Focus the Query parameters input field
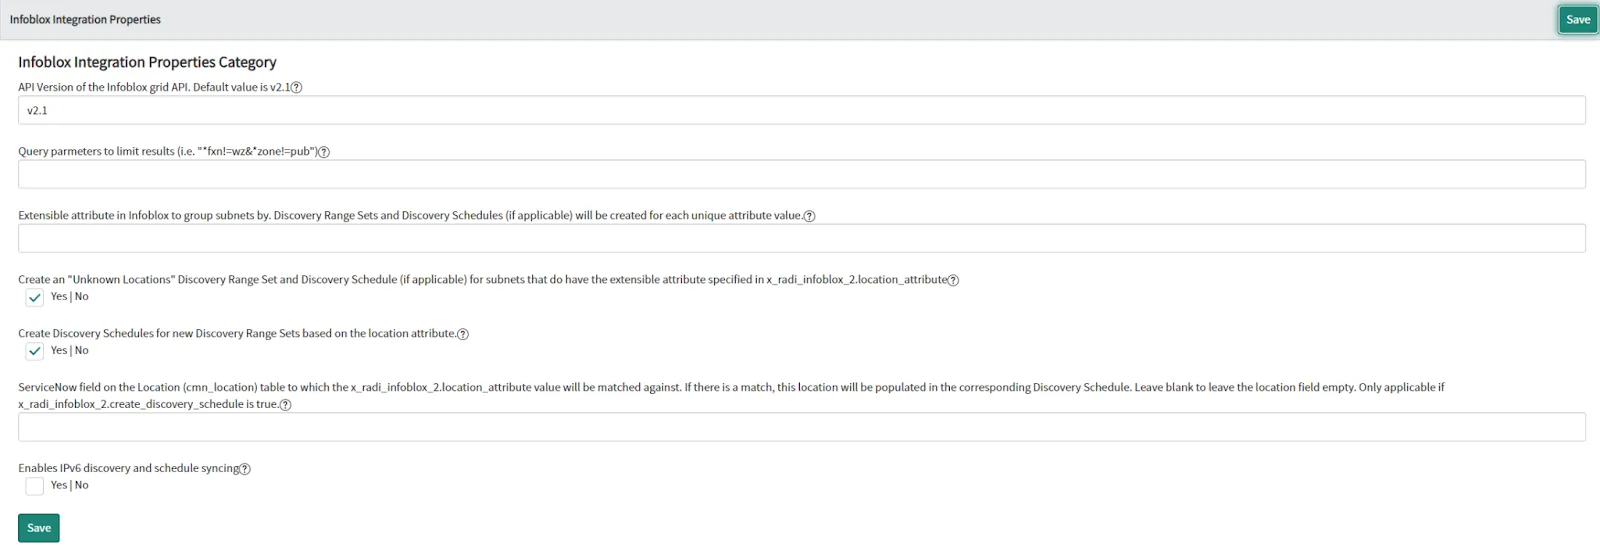The width and height of the screenshot is (1600, 548). tap(802, 174)
